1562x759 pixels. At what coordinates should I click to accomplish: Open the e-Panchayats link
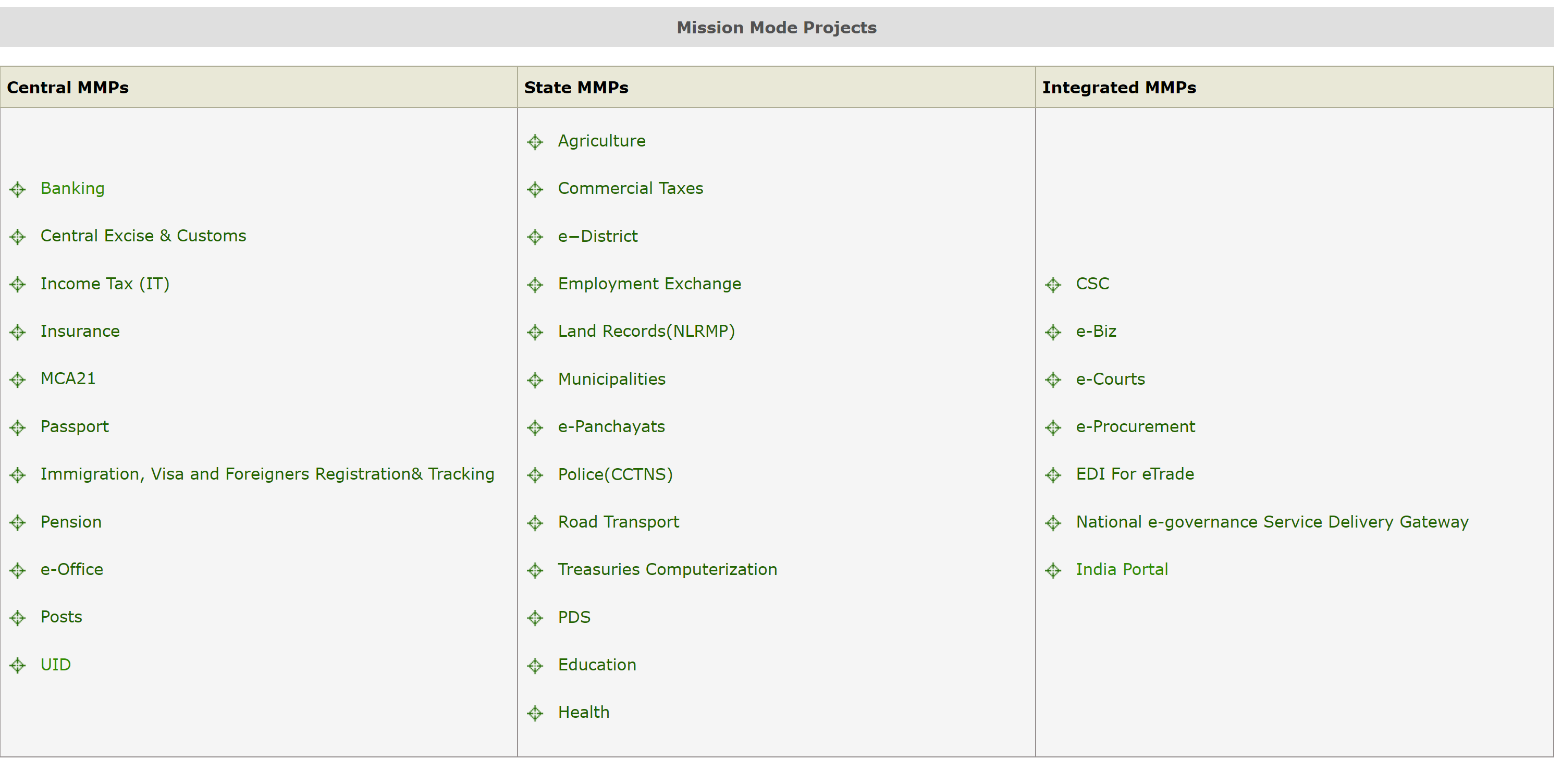(612, 427)
